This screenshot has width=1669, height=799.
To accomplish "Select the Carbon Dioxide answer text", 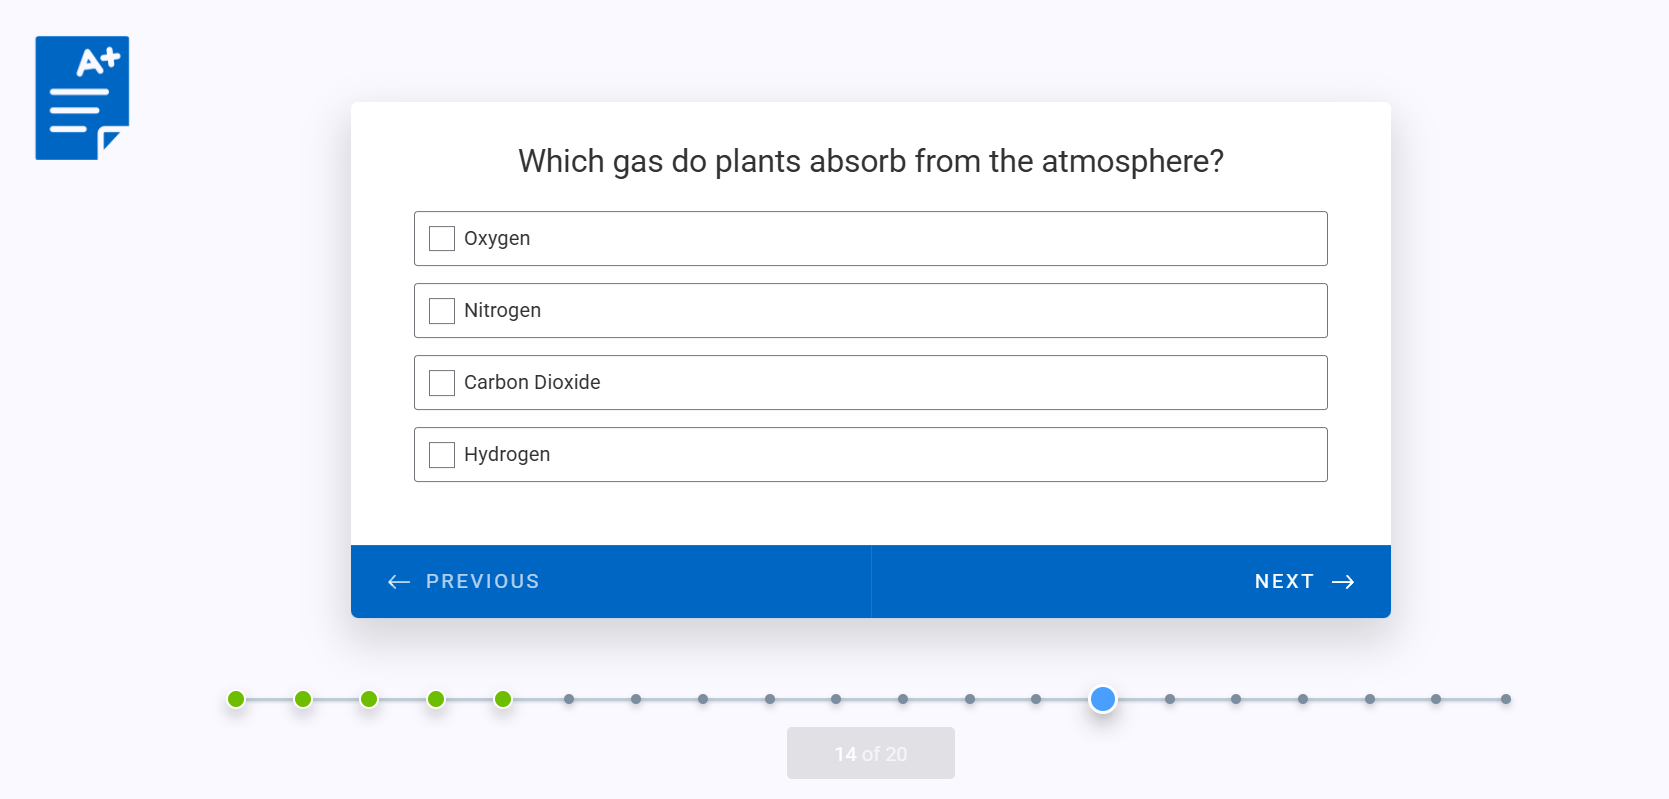I will [532, 382].
